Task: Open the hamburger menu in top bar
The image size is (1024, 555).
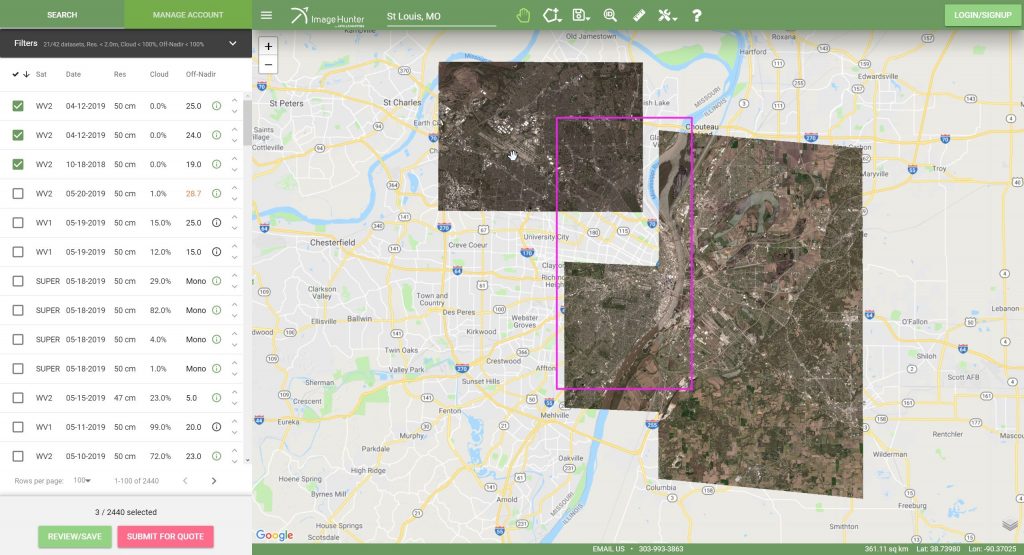Action: tap(266, 15)
